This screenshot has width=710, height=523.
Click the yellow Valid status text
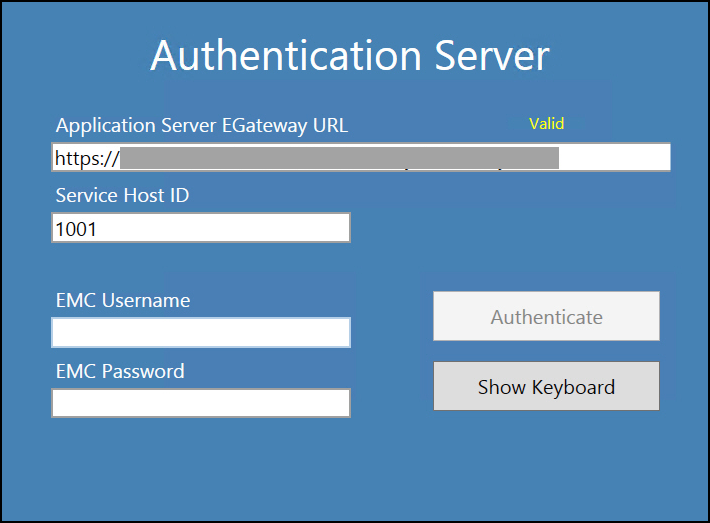(x=547, y=124)
